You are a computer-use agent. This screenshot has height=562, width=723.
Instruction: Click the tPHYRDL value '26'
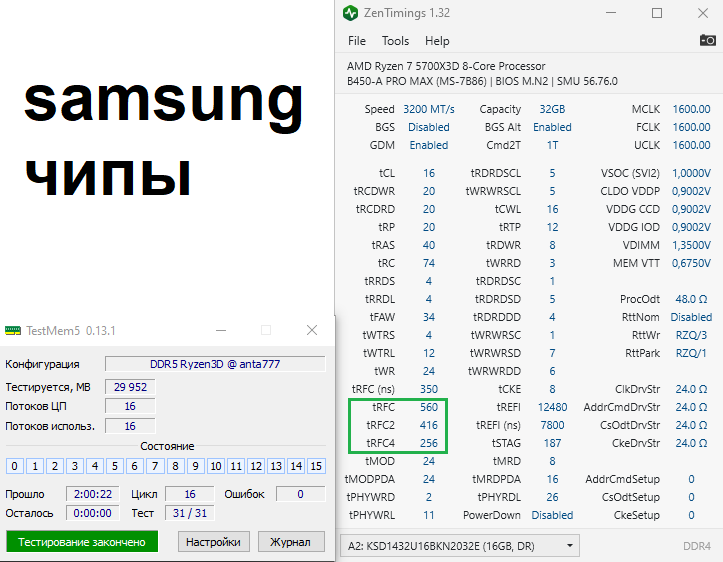click(x=552, y=497)
